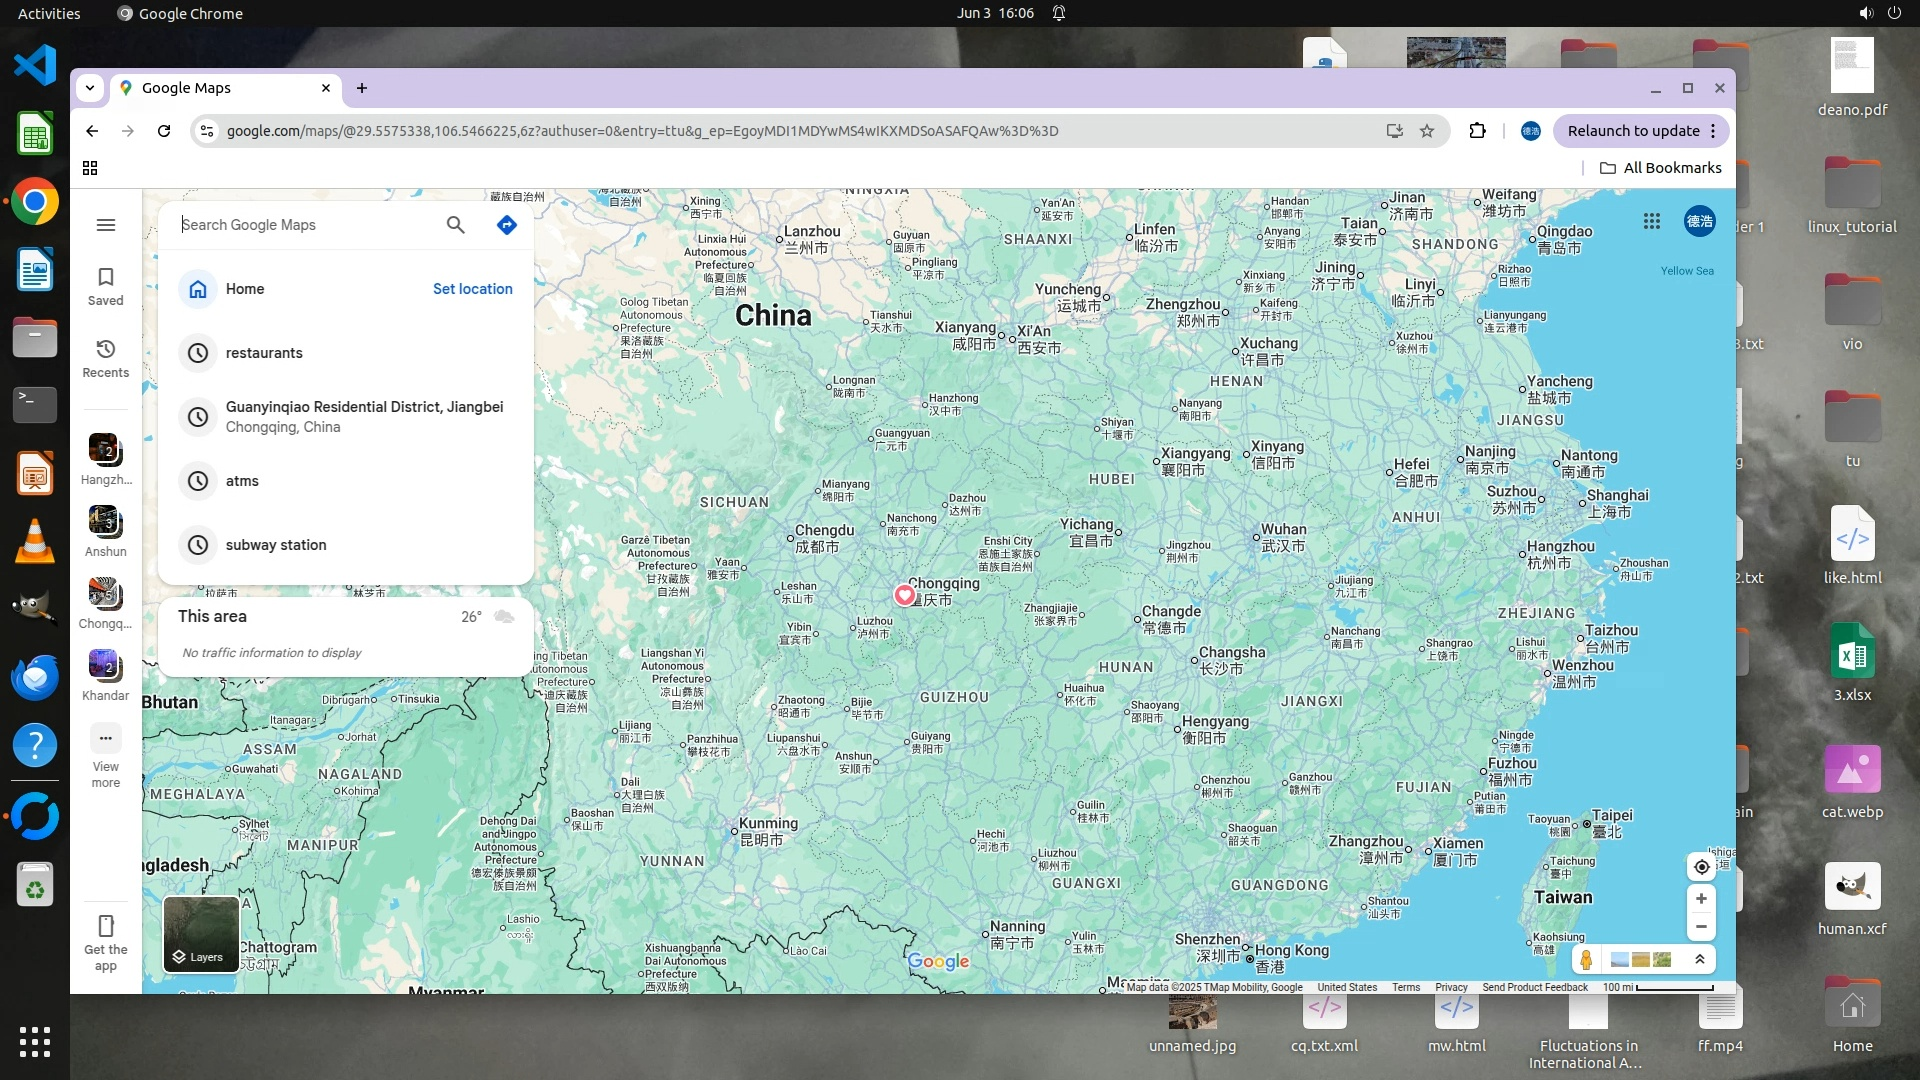The image size is (1920, 1080).
Task: Select the 'subway station' recent search
Action: (x=276, y=545)
